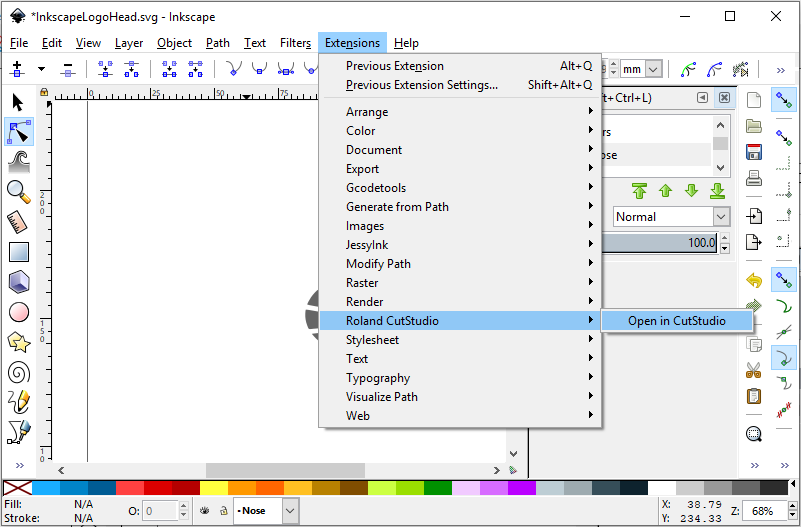Select the Zoom magnifier tool
The width and height of the screenshot is (801, 527).
[x=19, y=192]
